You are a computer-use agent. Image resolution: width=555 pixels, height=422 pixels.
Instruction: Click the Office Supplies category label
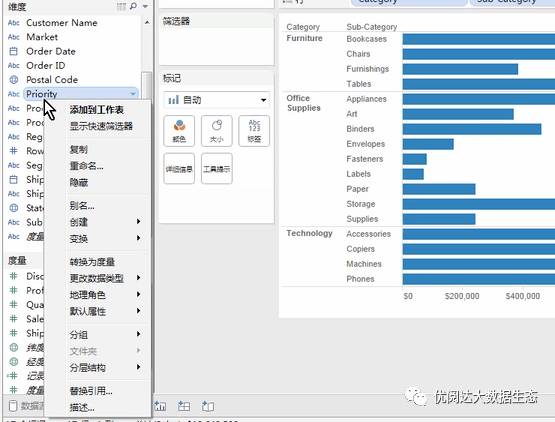pos(304,103)
